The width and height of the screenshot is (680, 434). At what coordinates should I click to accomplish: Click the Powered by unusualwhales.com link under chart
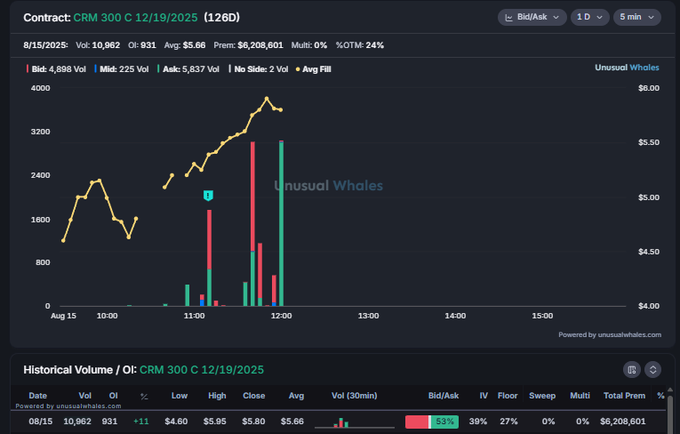(x=609, y=335)
